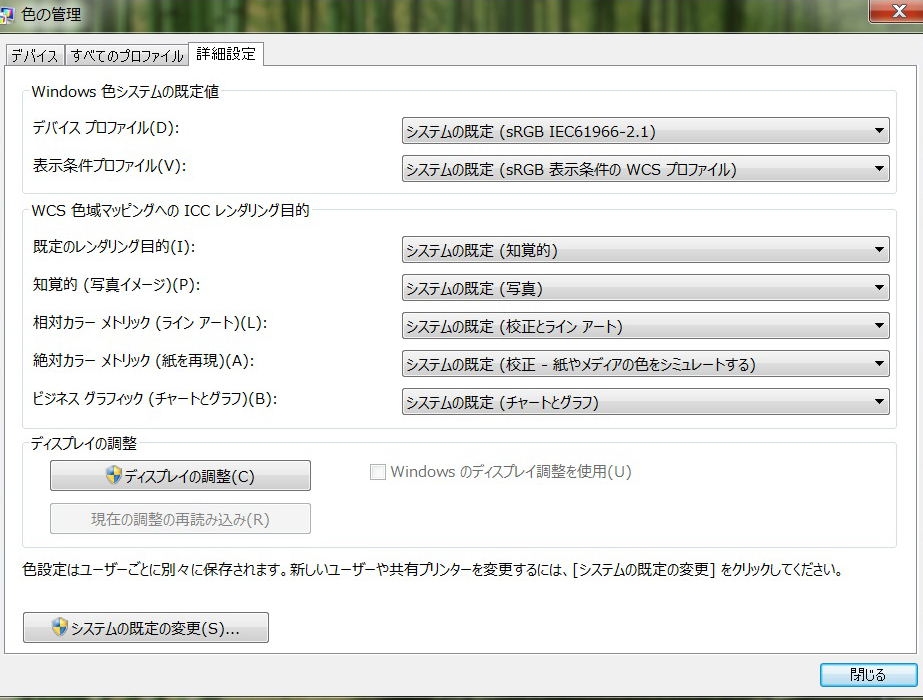923x700 pixels.
Task: Click the ディスプレイの調整 group heading
Action: pos(84,443)
